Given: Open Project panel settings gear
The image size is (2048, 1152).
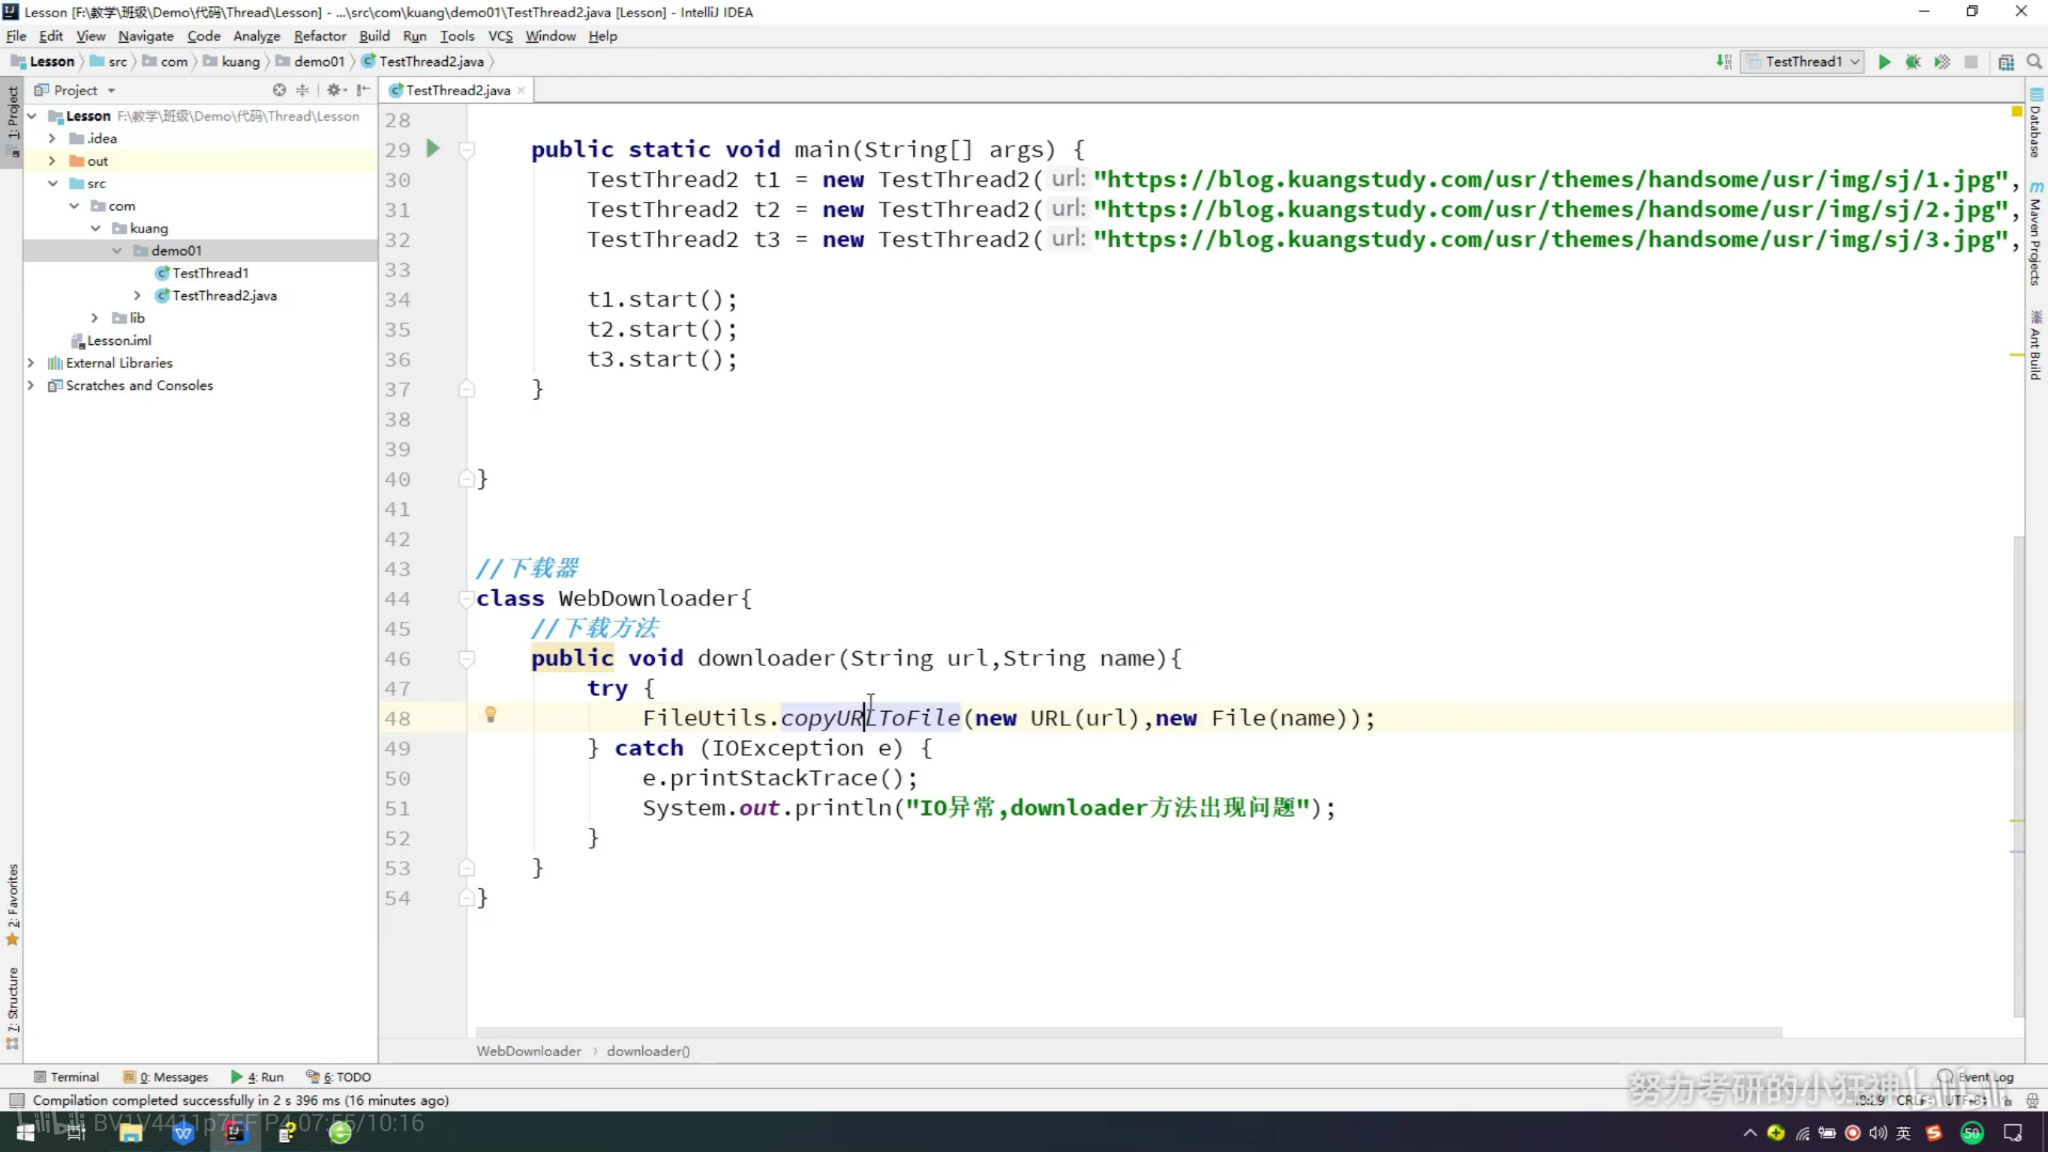Looking at the screenshot, I should coord(335,90).
